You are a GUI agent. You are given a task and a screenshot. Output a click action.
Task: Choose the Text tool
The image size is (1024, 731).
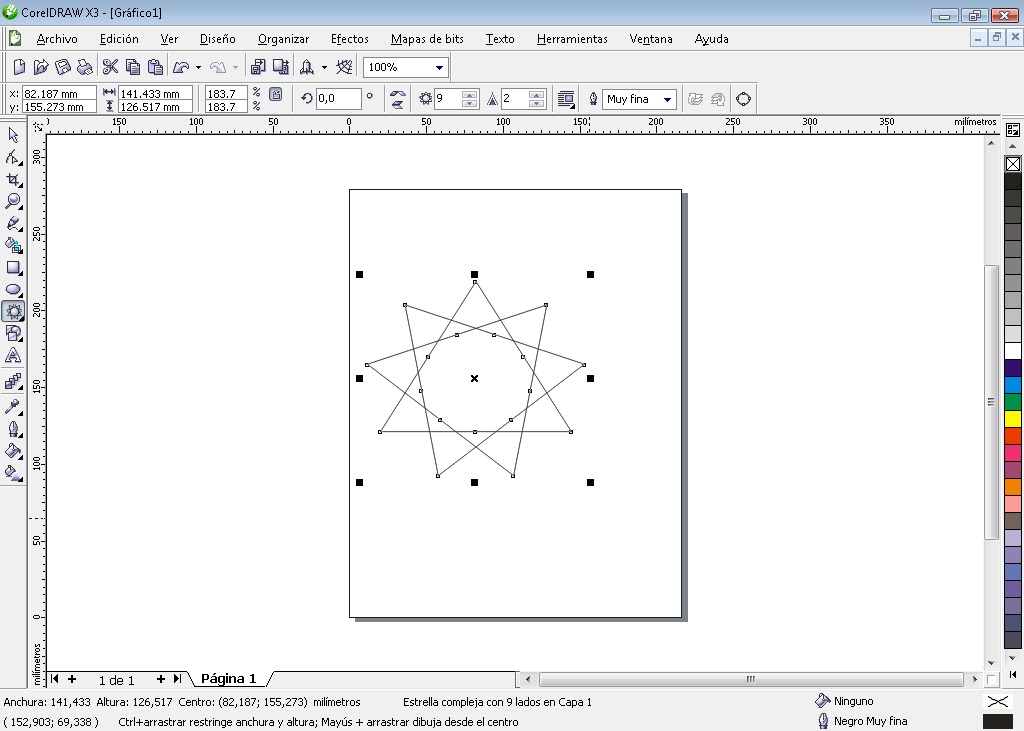13,354
